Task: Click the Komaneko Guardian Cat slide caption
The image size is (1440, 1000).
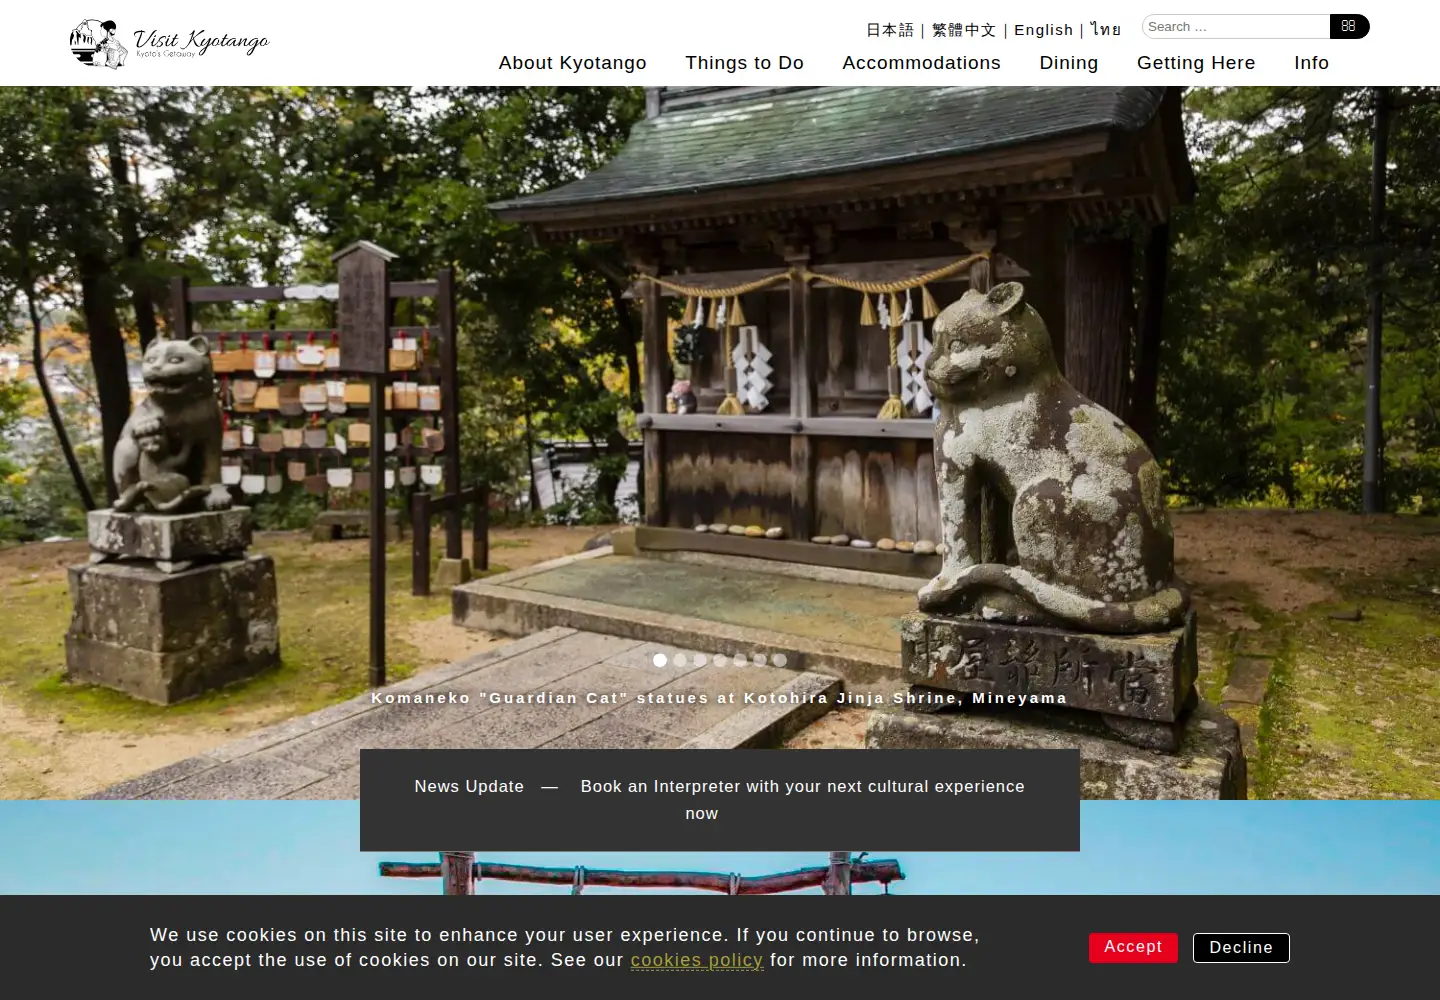Action: 719,698
